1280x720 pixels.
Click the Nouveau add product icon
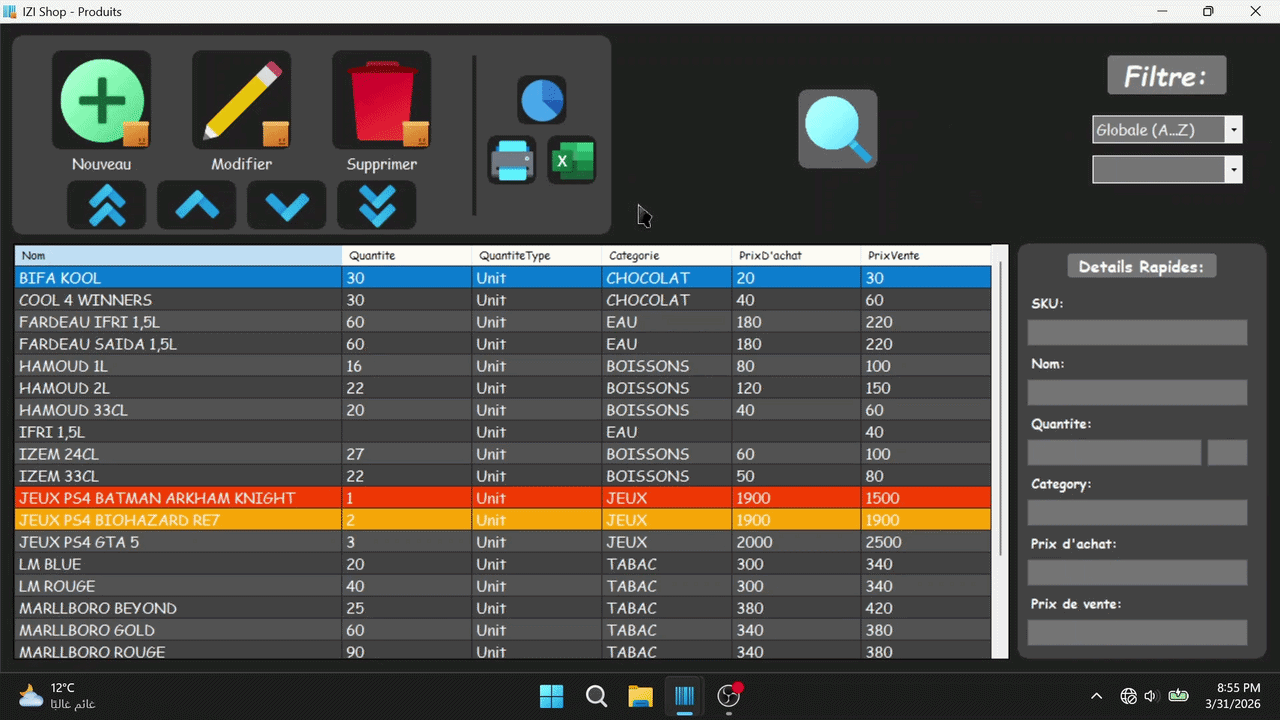tap(101, 101)
